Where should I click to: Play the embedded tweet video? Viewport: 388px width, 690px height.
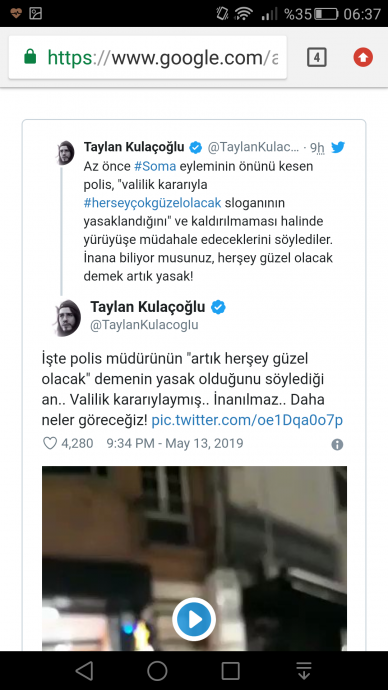194,619
